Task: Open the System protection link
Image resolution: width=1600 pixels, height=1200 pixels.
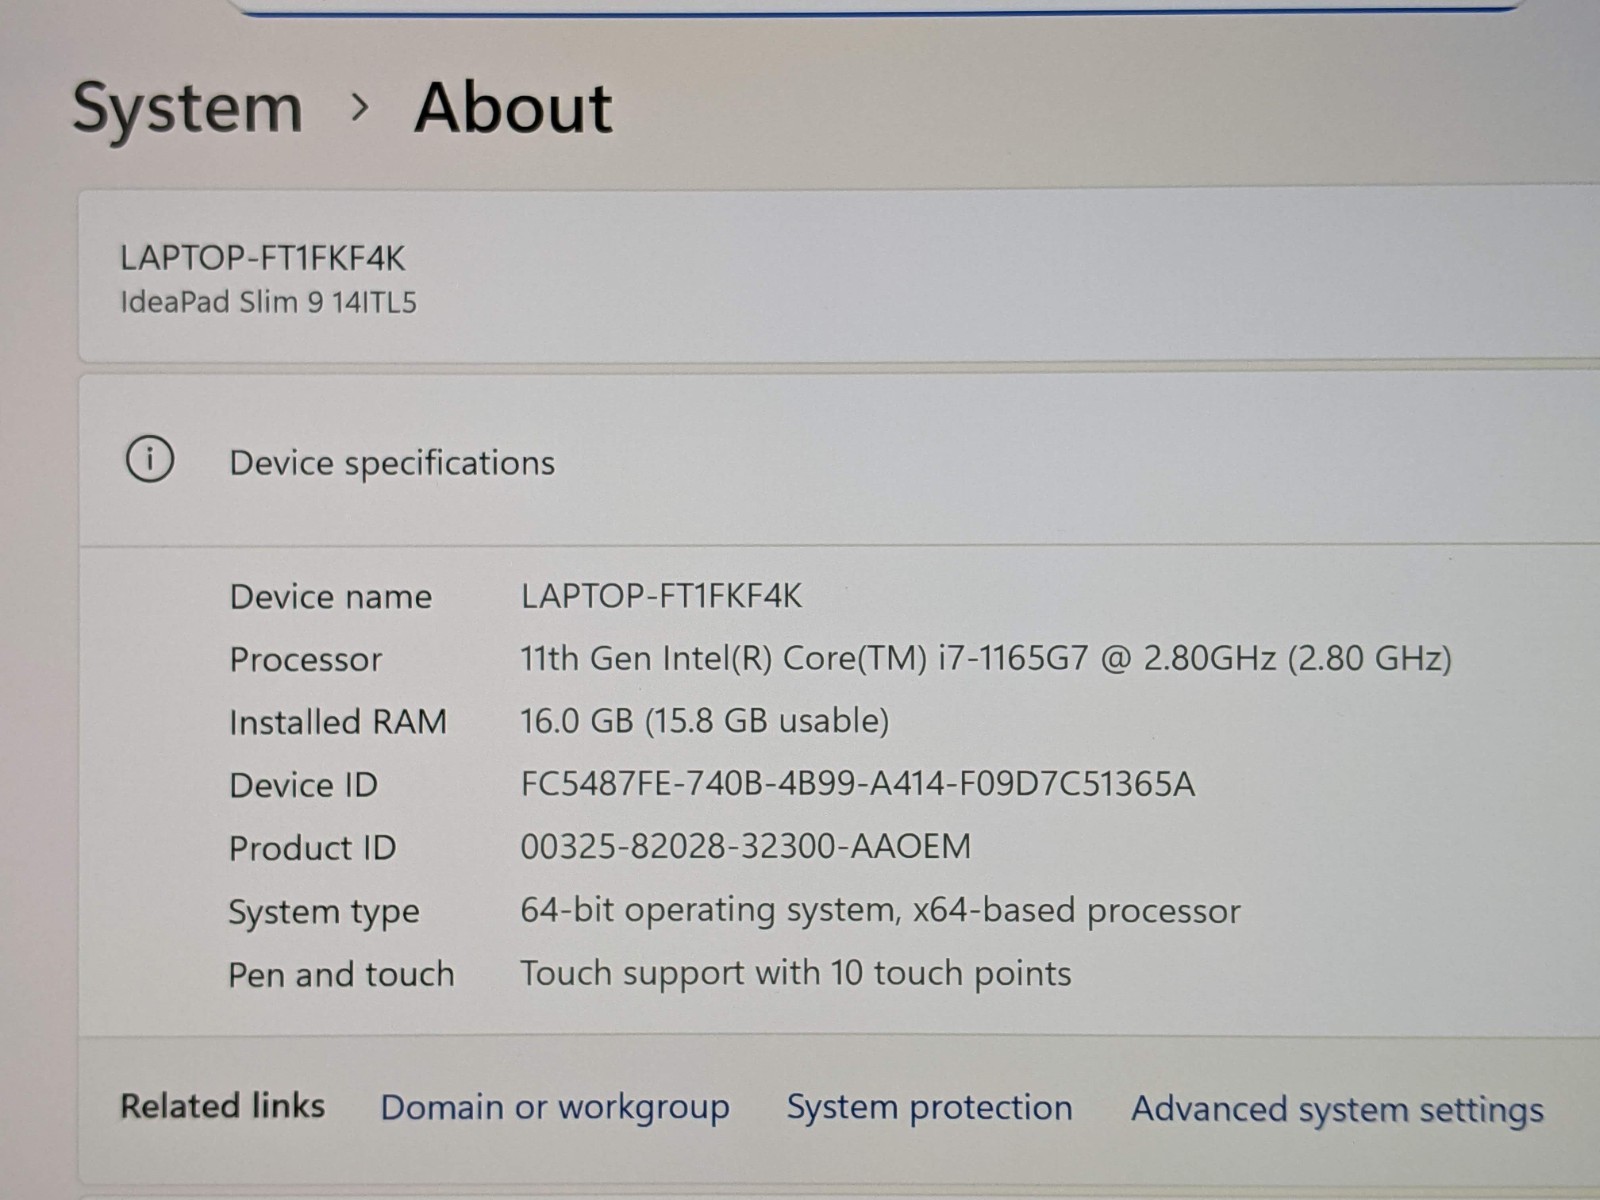Action: coord(929,1107)
